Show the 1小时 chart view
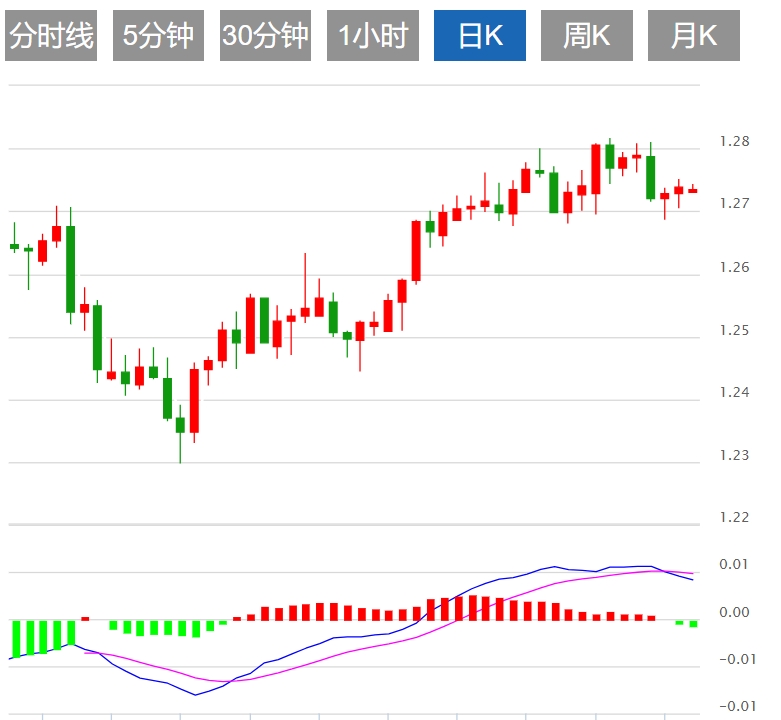 pos(373,37)
